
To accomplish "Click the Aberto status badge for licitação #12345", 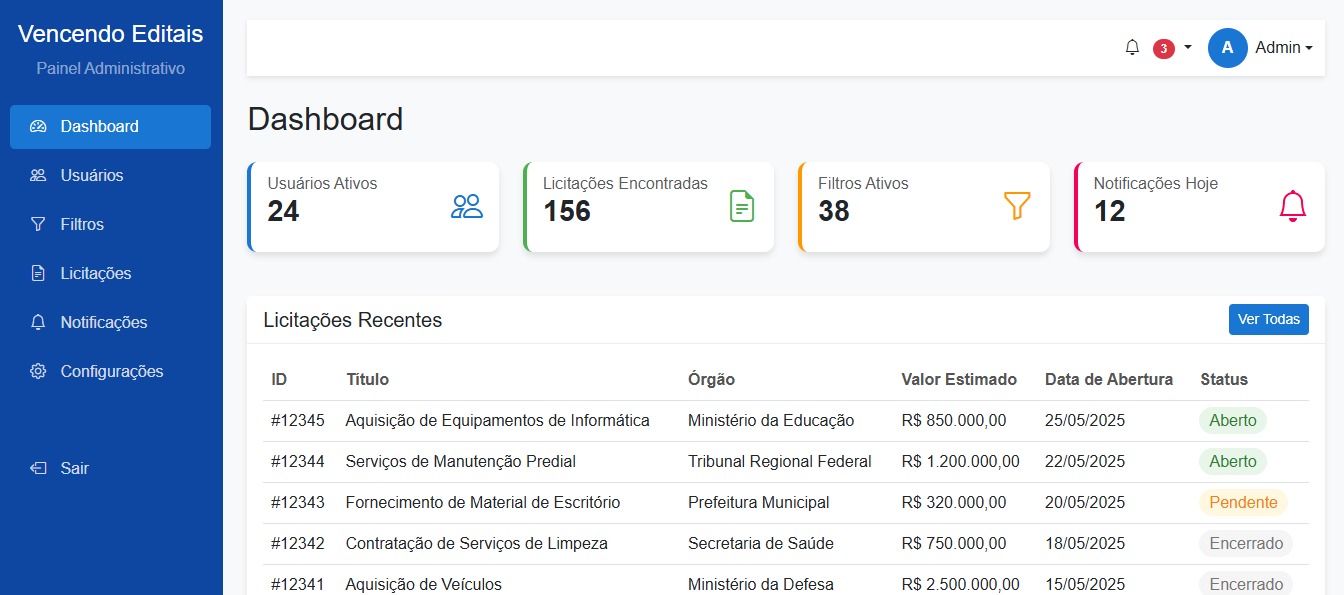I will point(1232,420).
